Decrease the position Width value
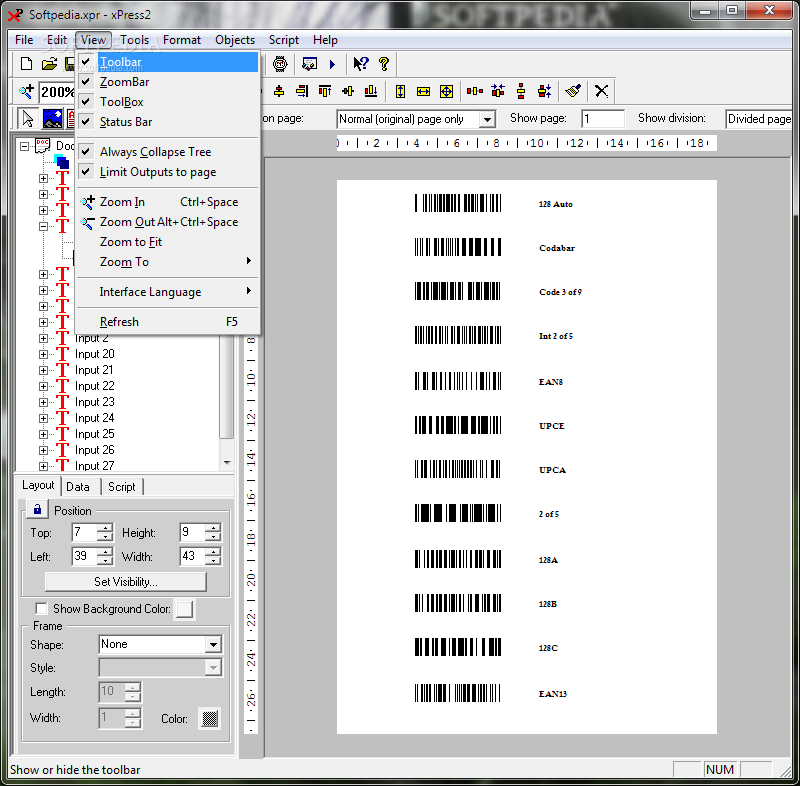Image resolution: width=800 pixels, height=786 pixels. pyautogui.click(x=213, y=561)
